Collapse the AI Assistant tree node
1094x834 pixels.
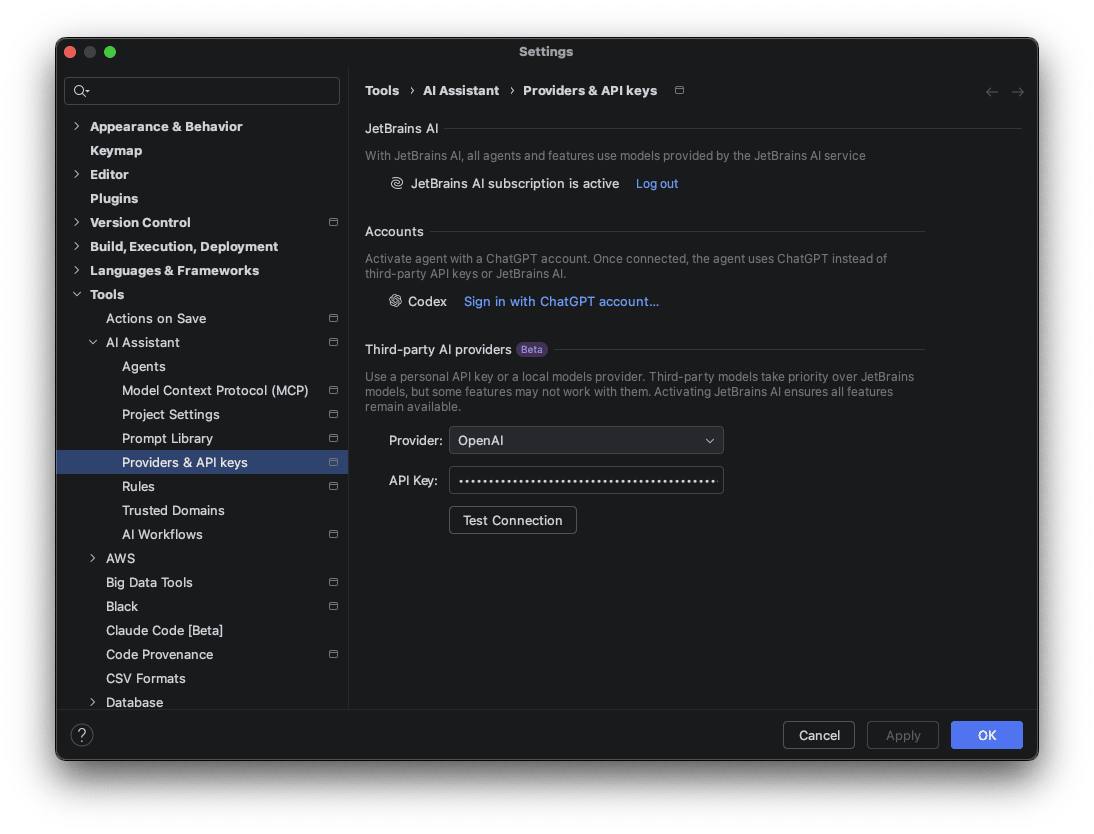[x=94, y=342]
